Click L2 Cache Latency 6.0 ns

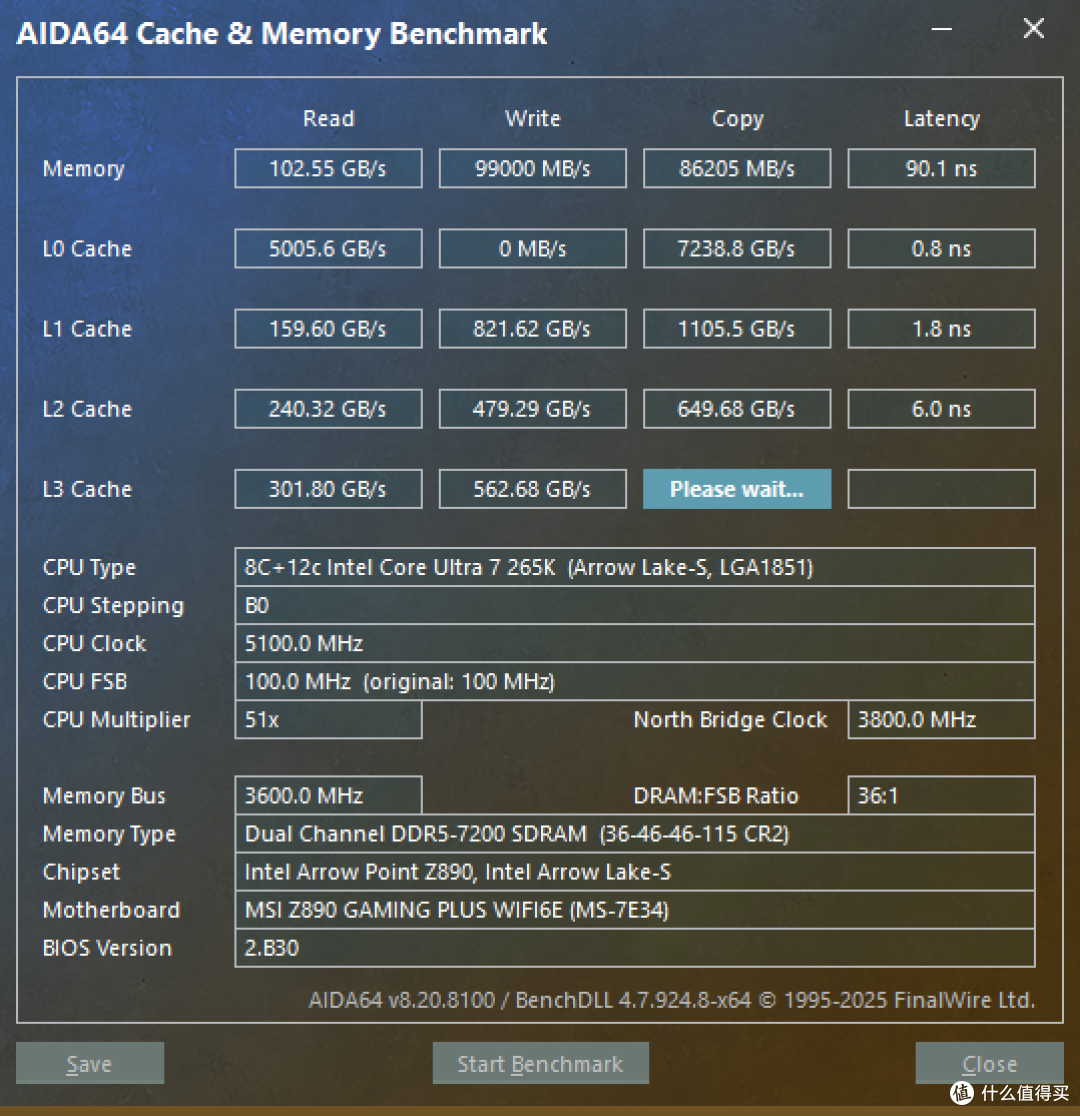click(941, 409)
